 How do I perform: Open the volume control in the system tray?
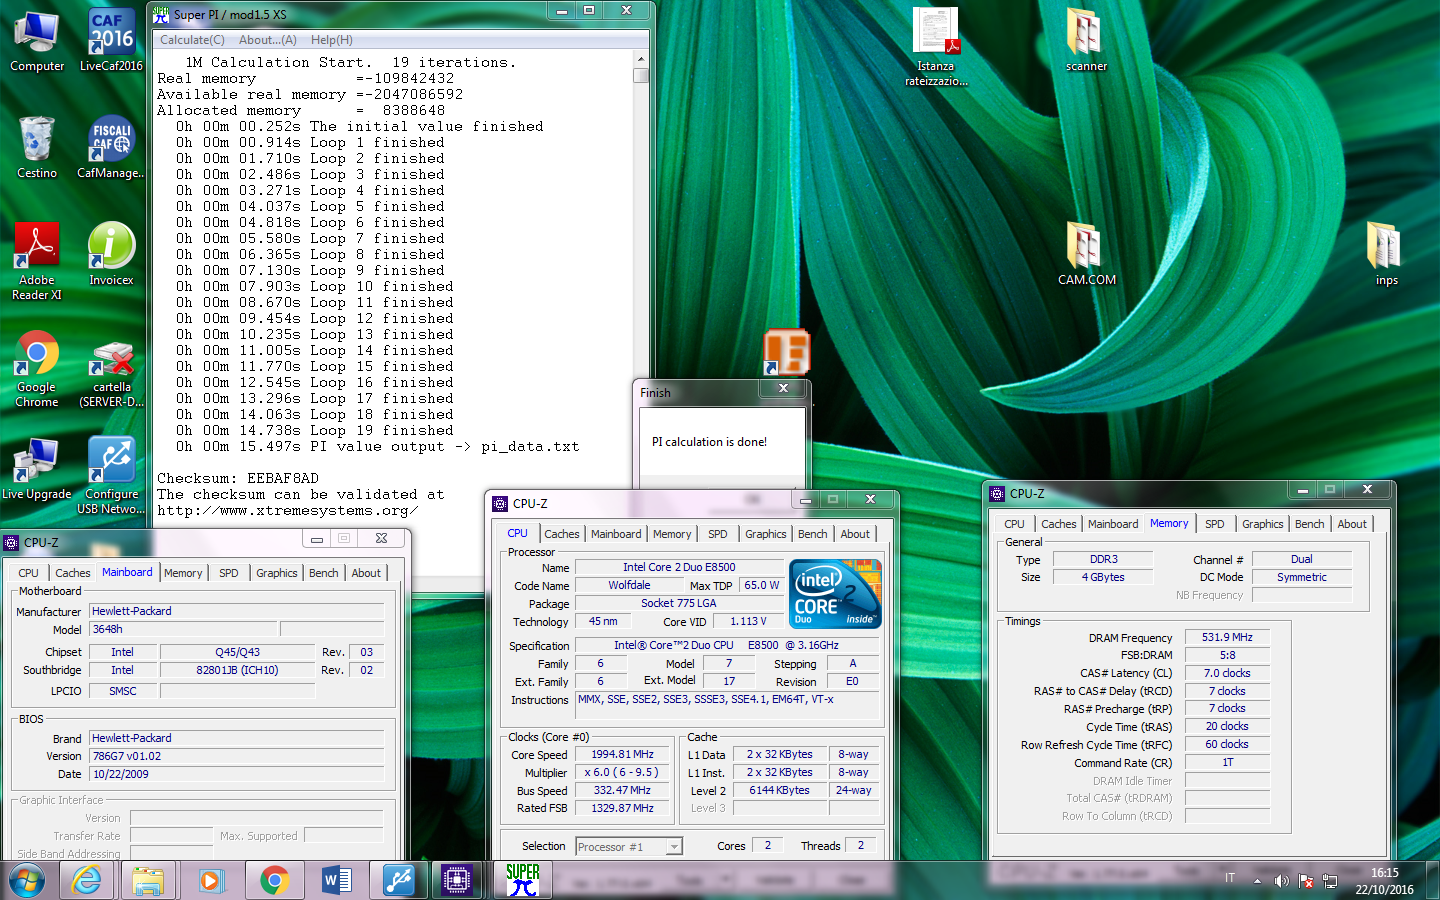click(1282, 881)
